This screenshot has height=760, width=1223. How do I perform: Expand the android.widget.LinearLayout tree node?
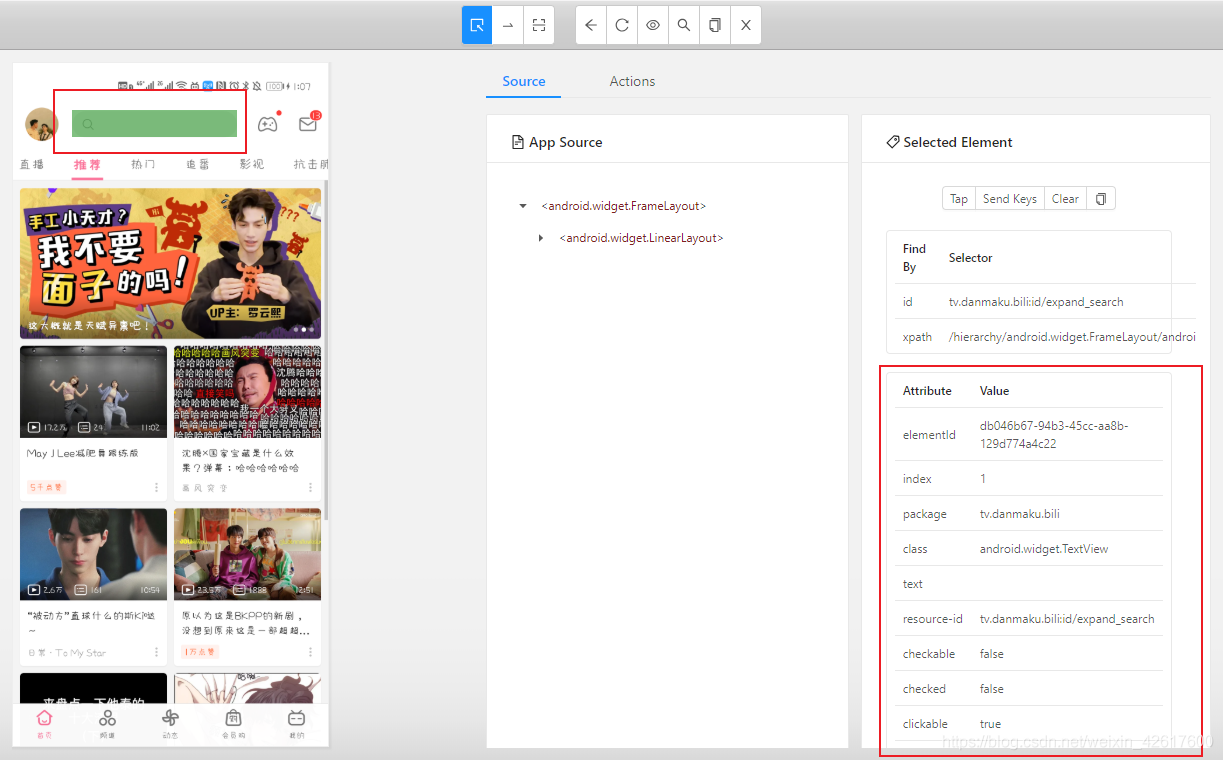[541, 238]
